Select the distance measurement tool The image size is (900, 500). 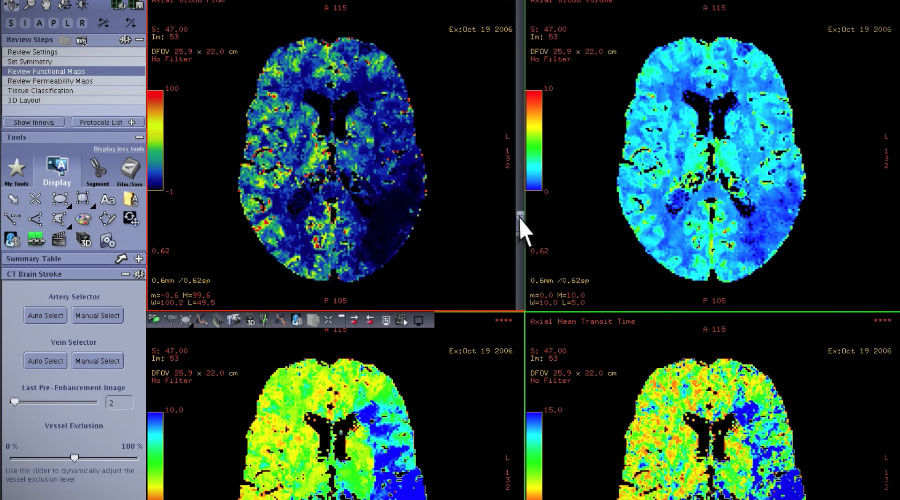(12, 219)
